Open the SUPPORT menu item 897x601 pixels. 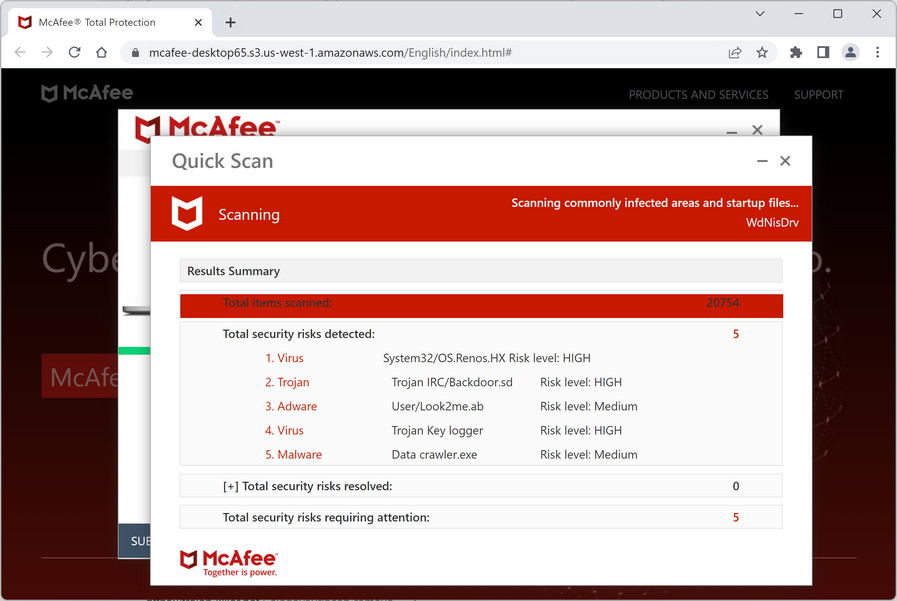[818, 94]
